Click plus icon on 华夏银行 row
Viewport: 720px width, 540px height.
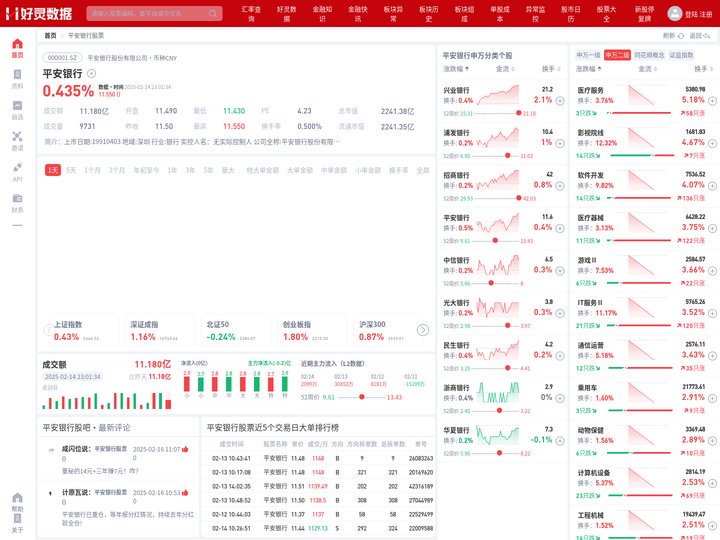click(x=560, y=441)
